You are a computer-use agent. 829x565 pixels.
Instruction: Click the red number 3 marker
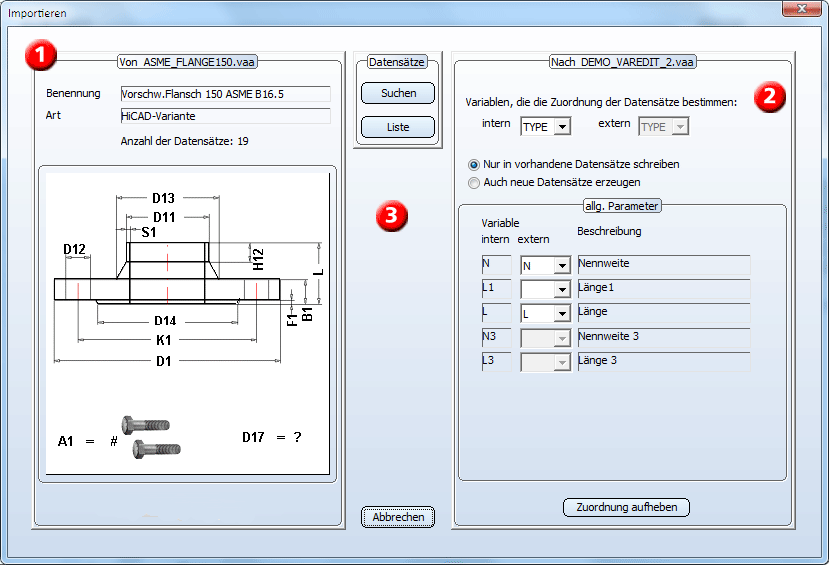click(395, 215)
